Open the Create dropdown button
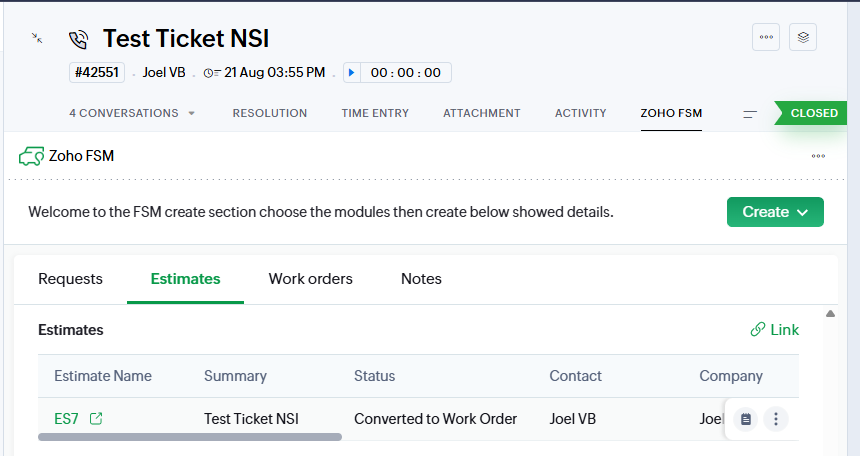 pos(775,212)
